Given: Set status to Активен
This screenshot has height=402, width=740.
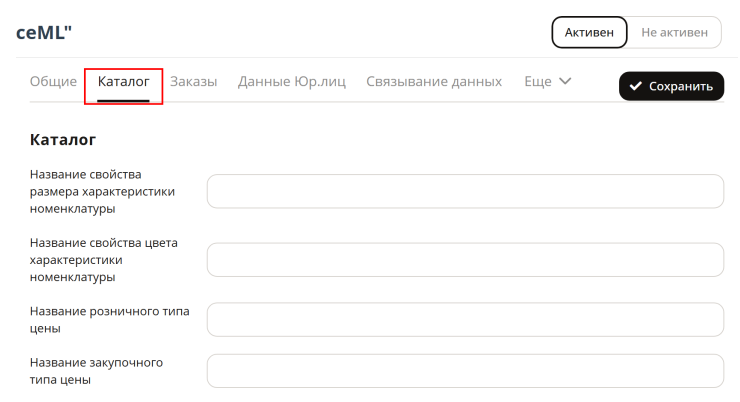Looking at the screenshot, I should (589, 32).
